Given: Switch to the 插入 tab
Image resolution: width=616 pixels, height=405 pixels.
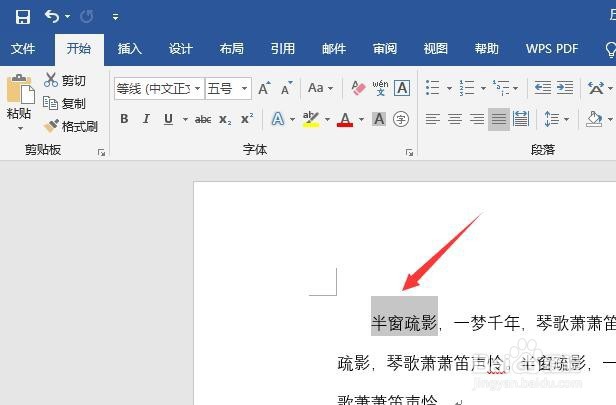Looking at the screenshot, I should [x=130, y=49].
